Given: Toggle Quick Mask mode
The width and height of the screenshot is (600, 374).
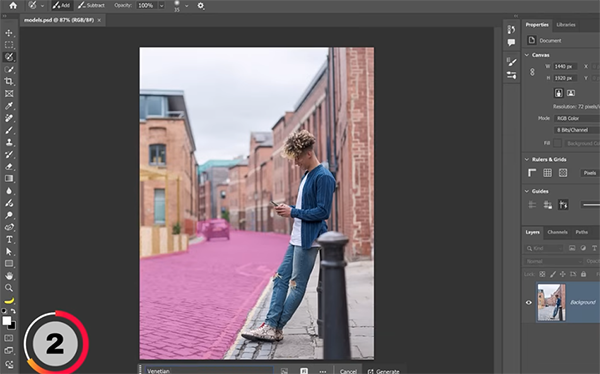Looking at the screenshot, I should [x=9, y=338].
